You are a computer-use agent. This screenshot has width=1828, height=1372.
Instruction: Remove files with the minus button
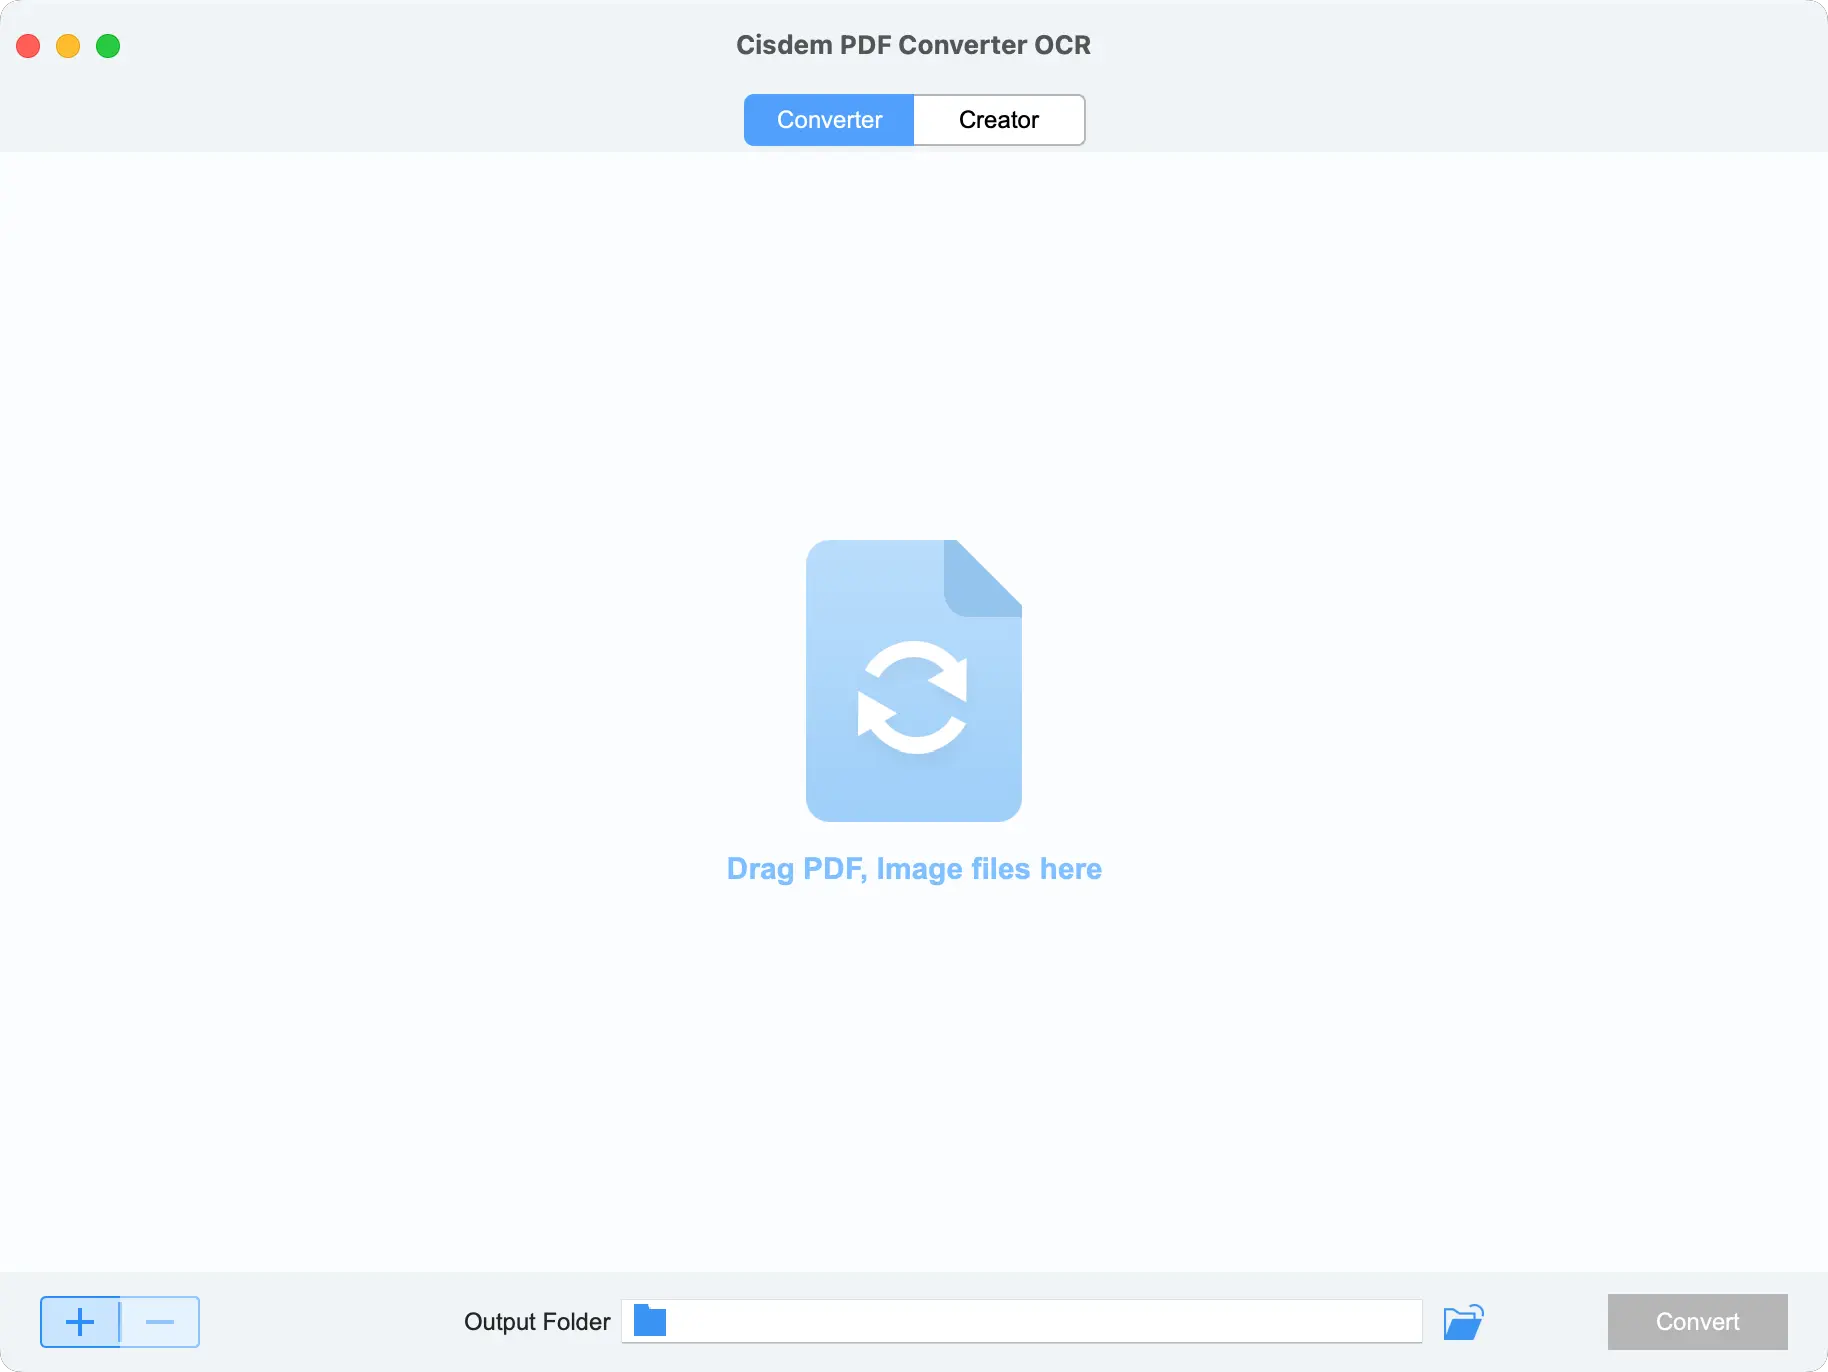pyautogui.click(x=160, y=1322)
